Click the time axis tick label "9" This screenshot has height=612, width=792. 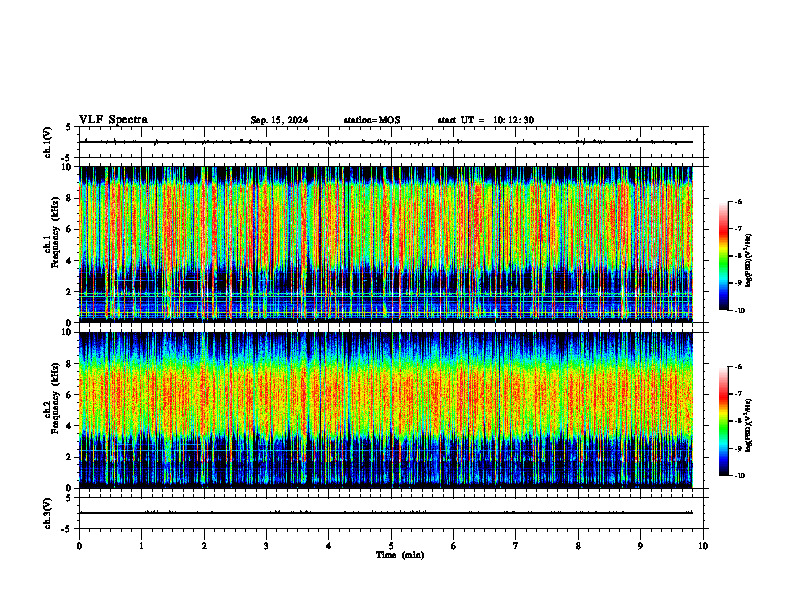(x=640, y=546)
